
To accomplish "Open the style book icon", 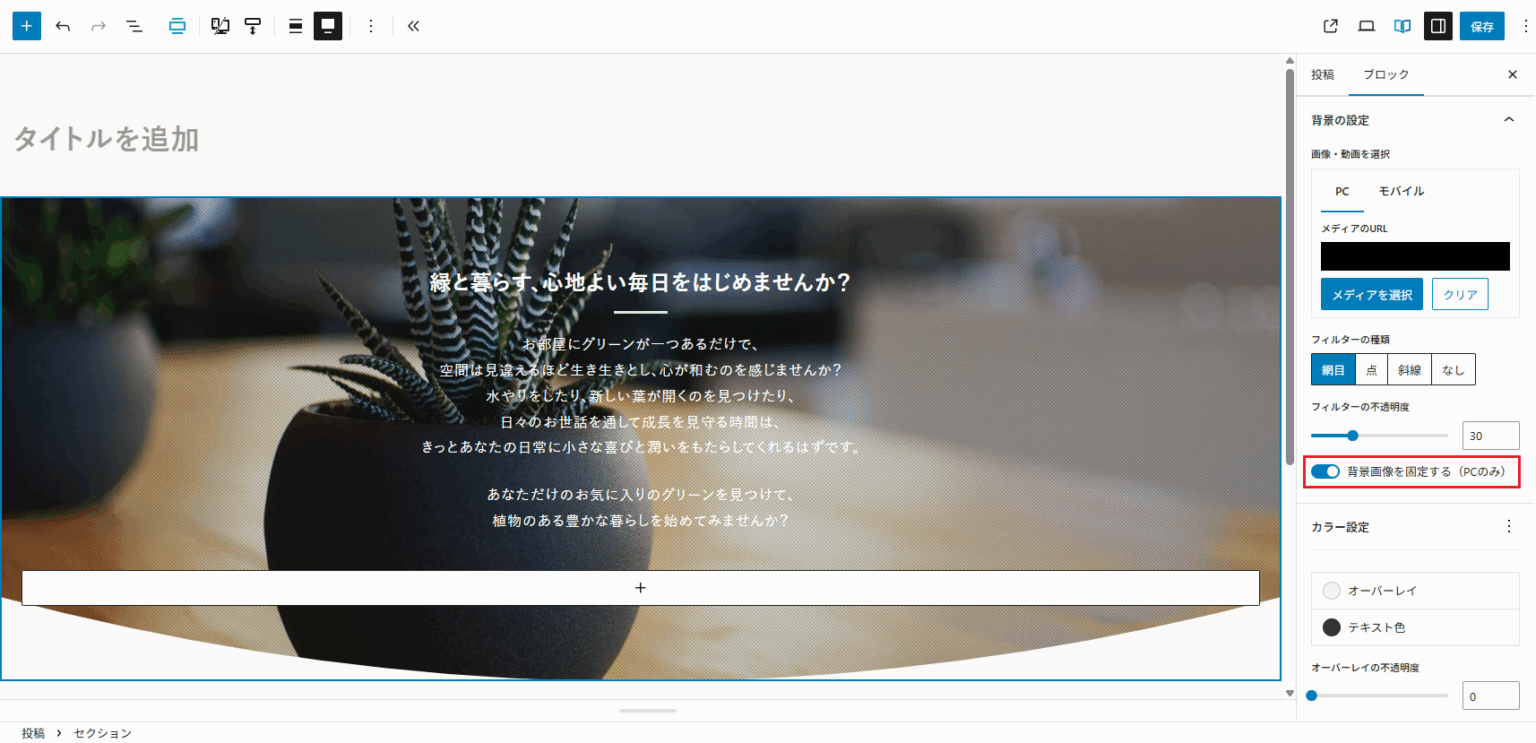I will pos(1401,25).
